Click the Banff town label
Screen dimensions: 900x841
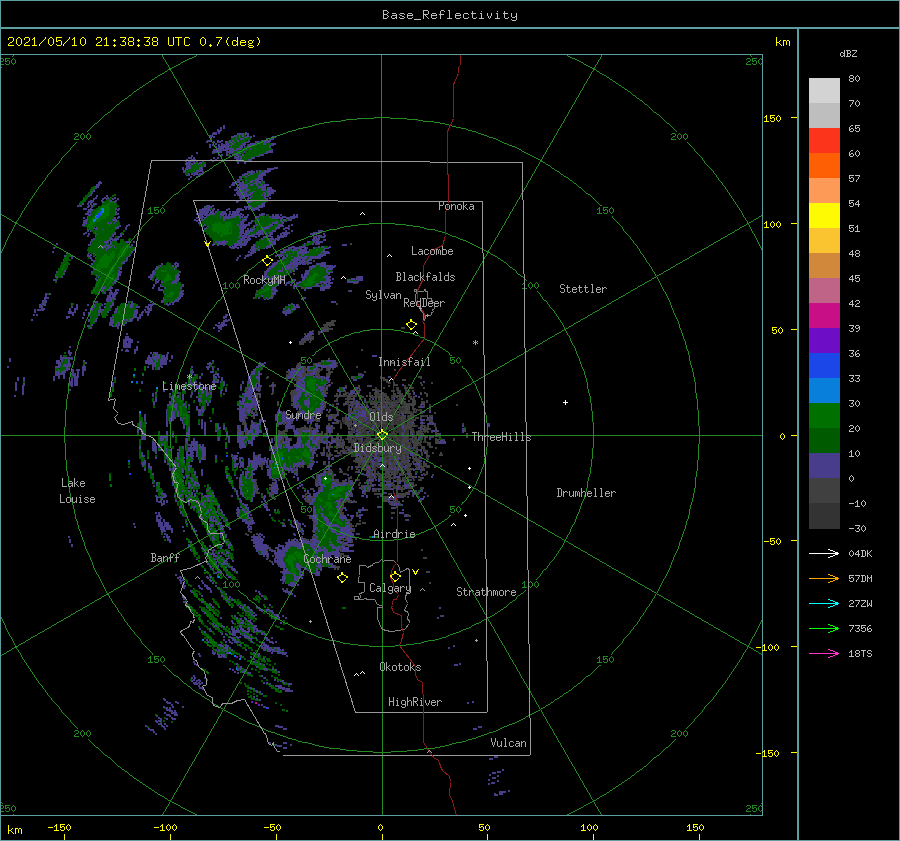click(x=165, y=557)
